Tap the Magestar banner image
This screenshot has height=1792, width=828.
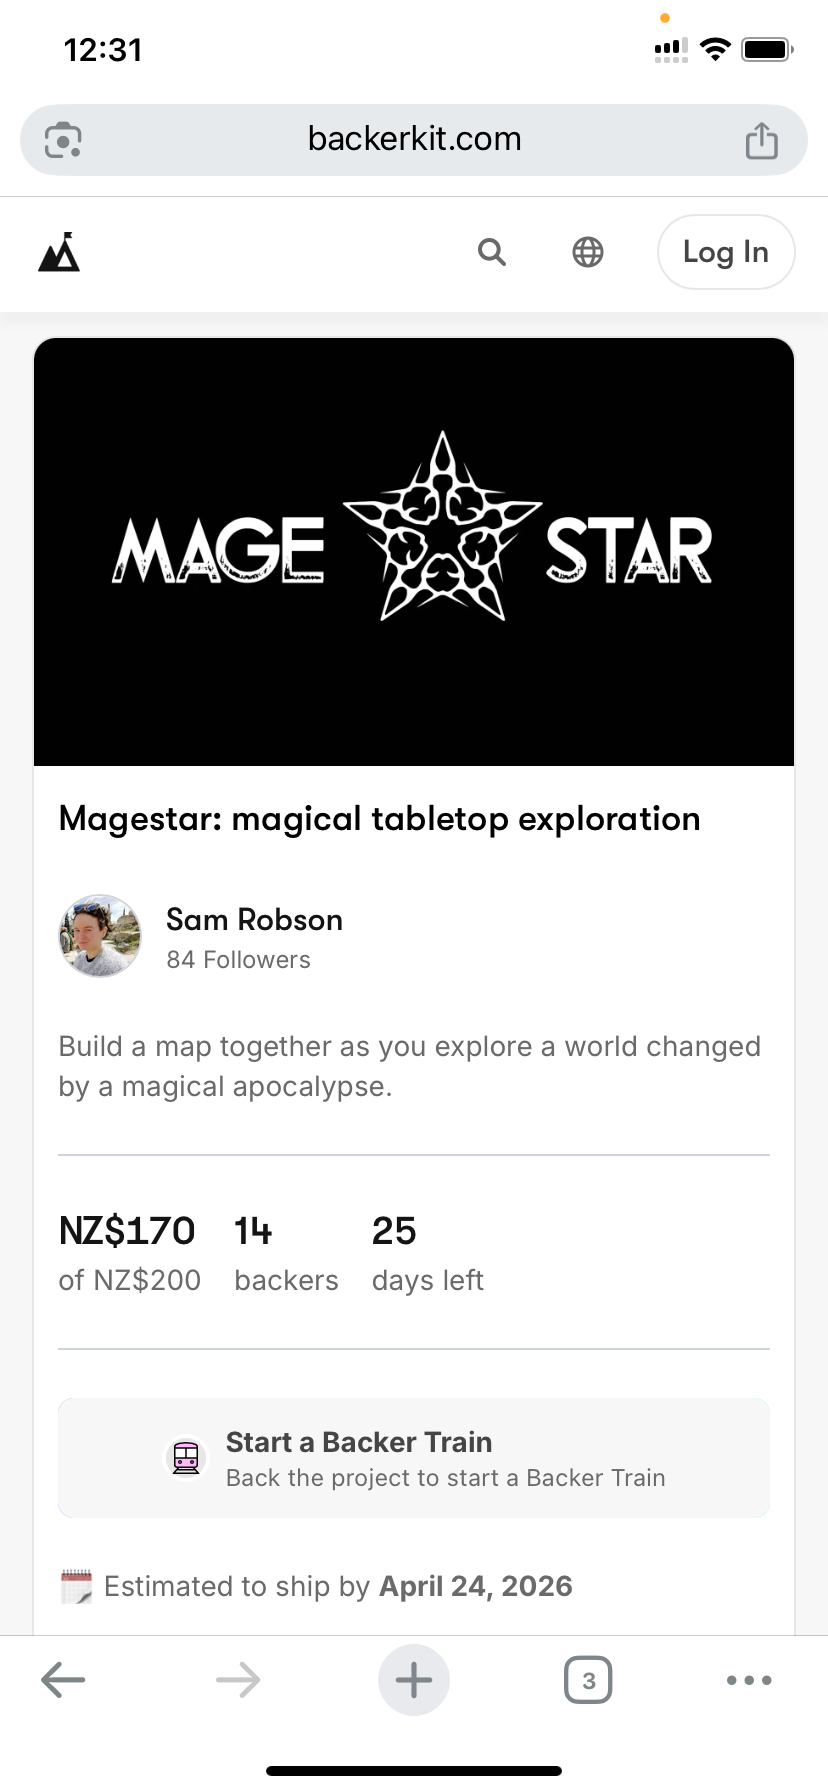tap(414, 551)
